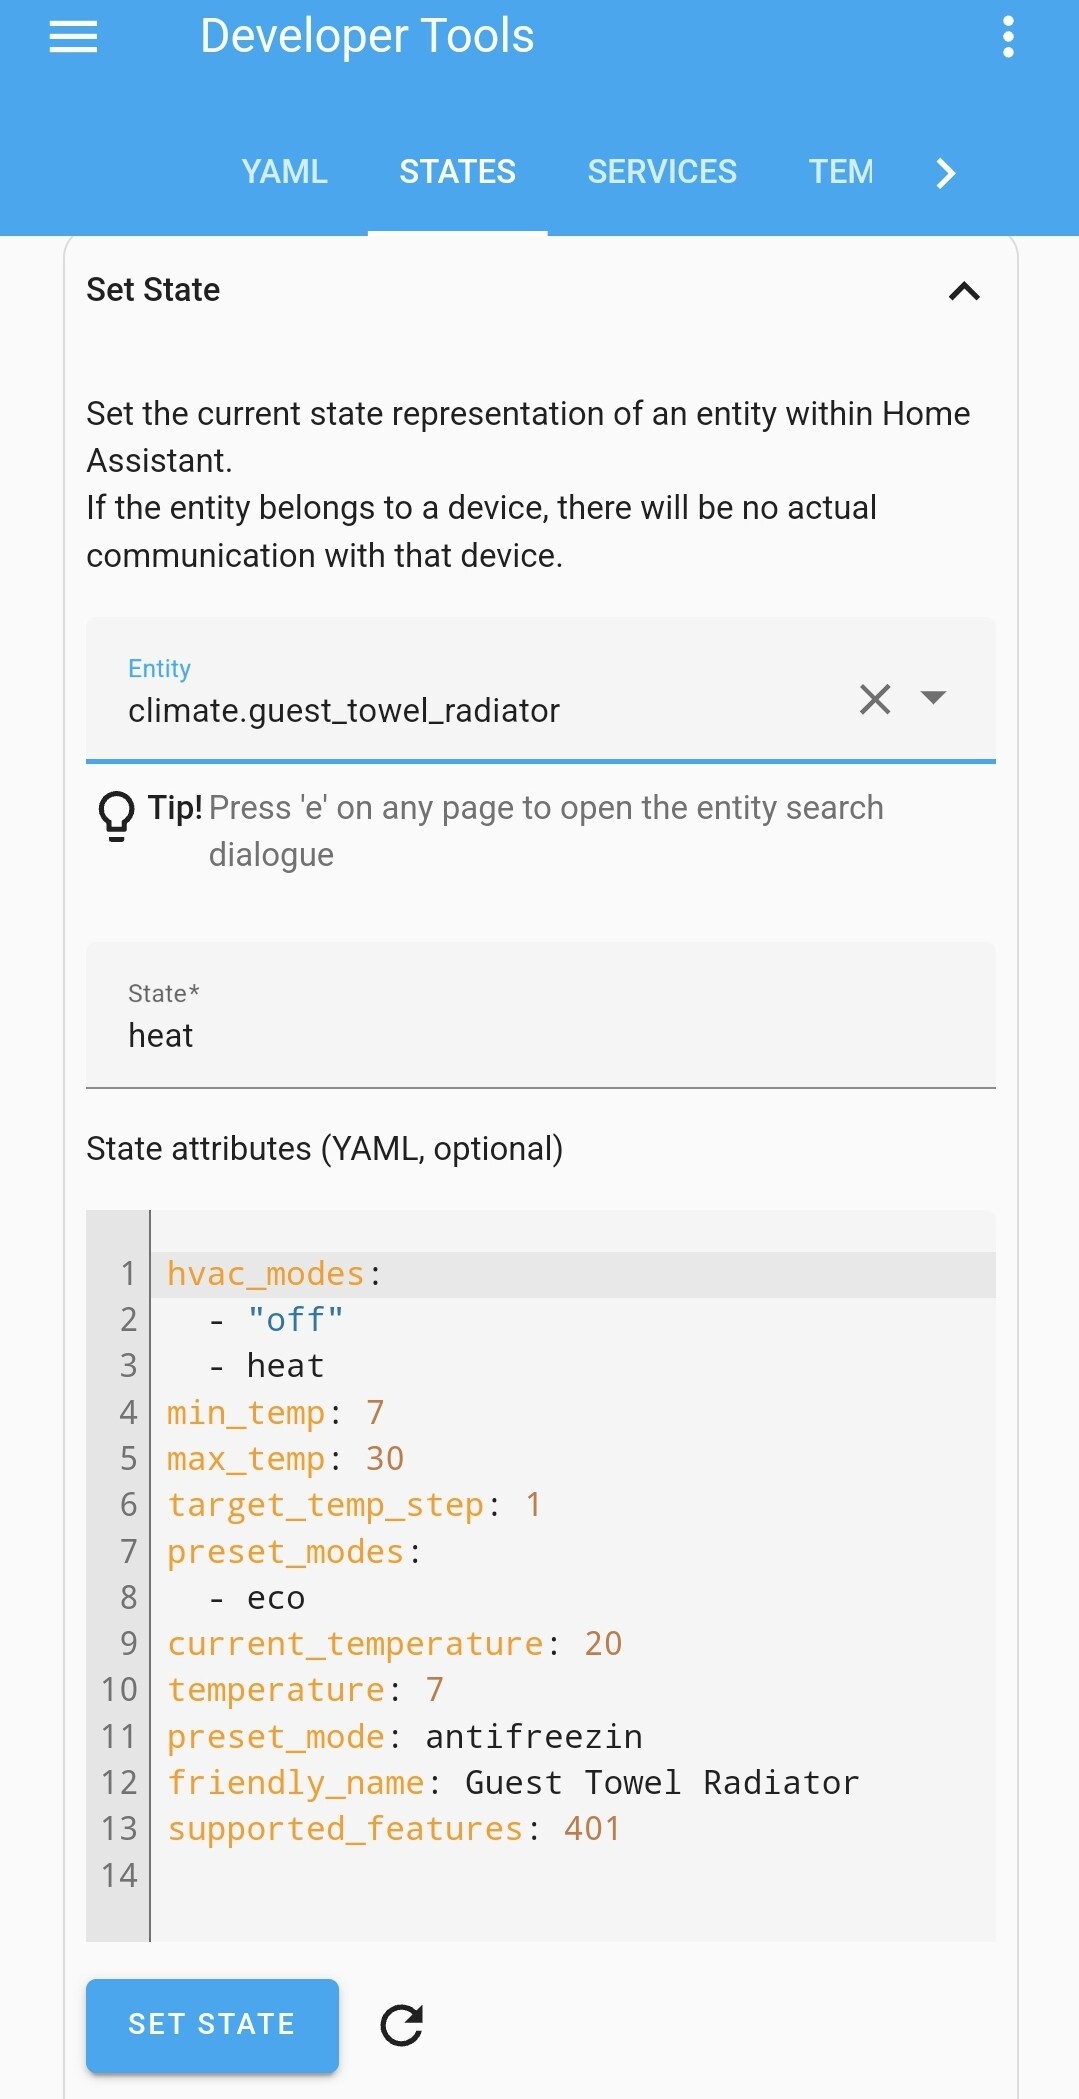Click preset_mode: antifreezin line

[404, 1737]
